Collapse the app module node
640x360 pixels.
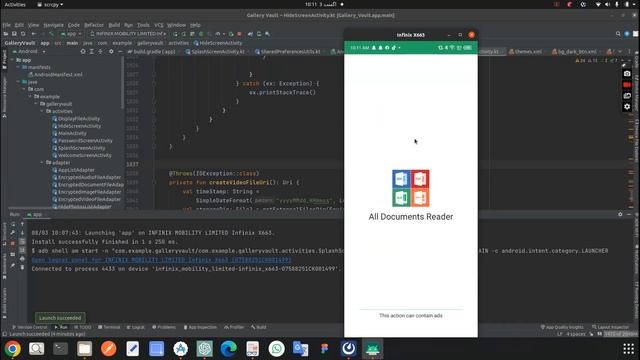click(x=13, y=60)
